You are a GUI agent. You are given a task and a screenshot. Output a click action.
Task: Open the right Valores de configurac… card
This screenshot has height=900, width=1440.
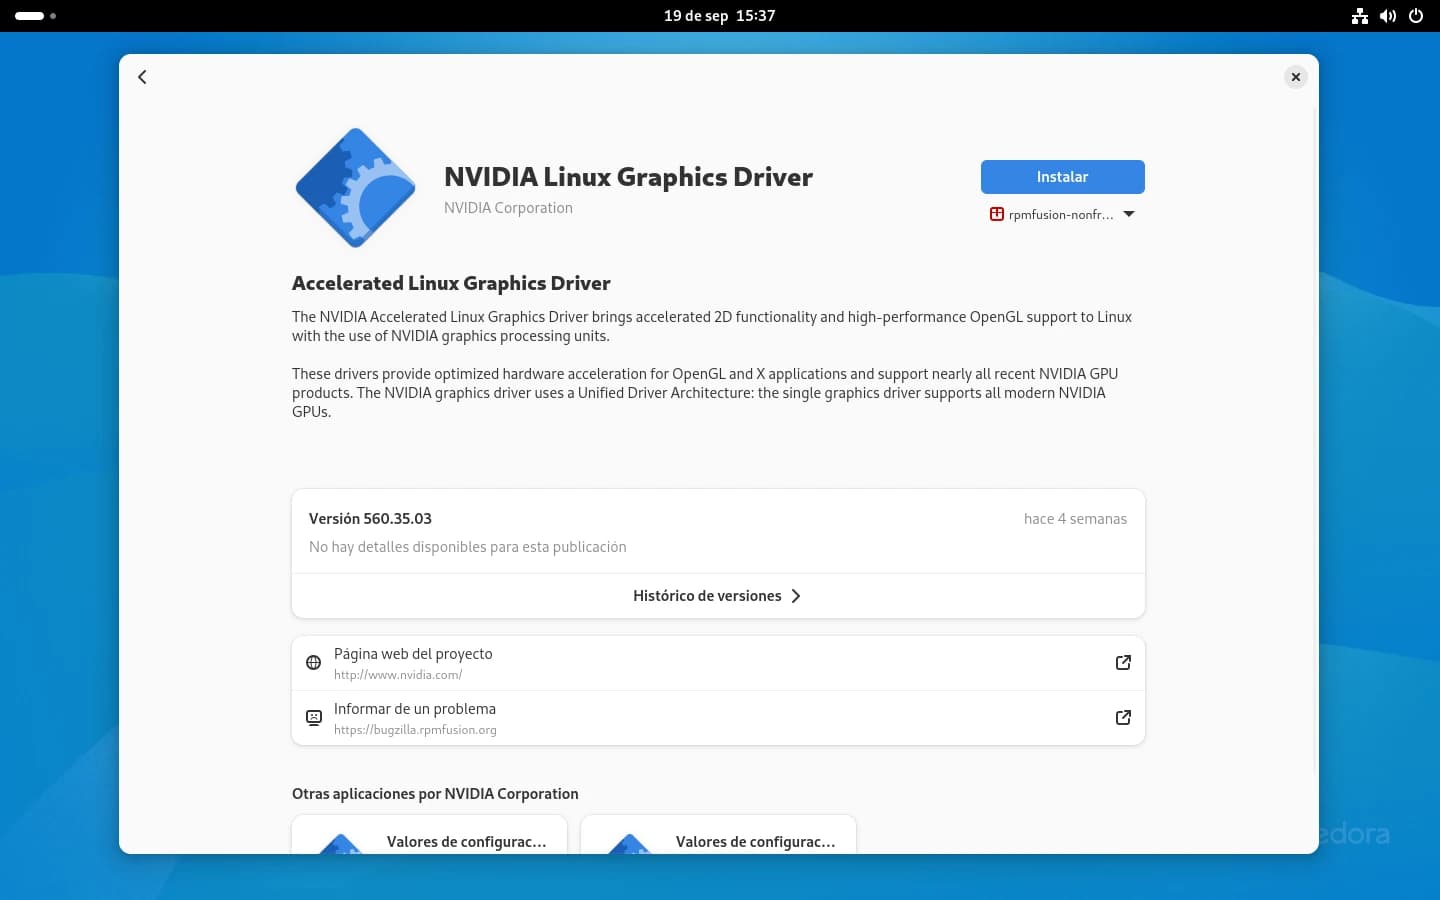point(718,836)
